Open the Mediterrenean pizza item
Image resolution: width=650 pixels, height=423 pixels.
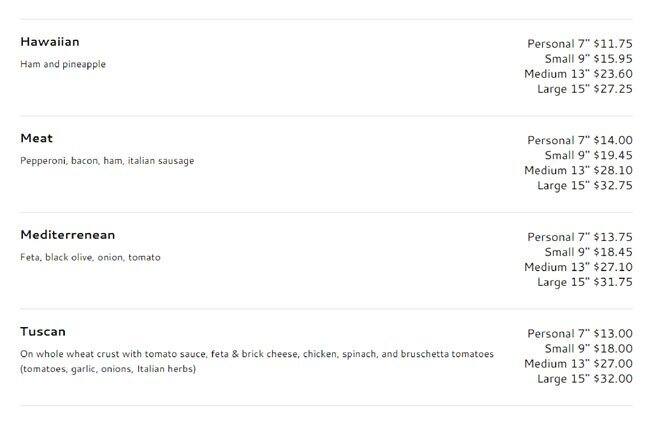(x=68, y=235)
